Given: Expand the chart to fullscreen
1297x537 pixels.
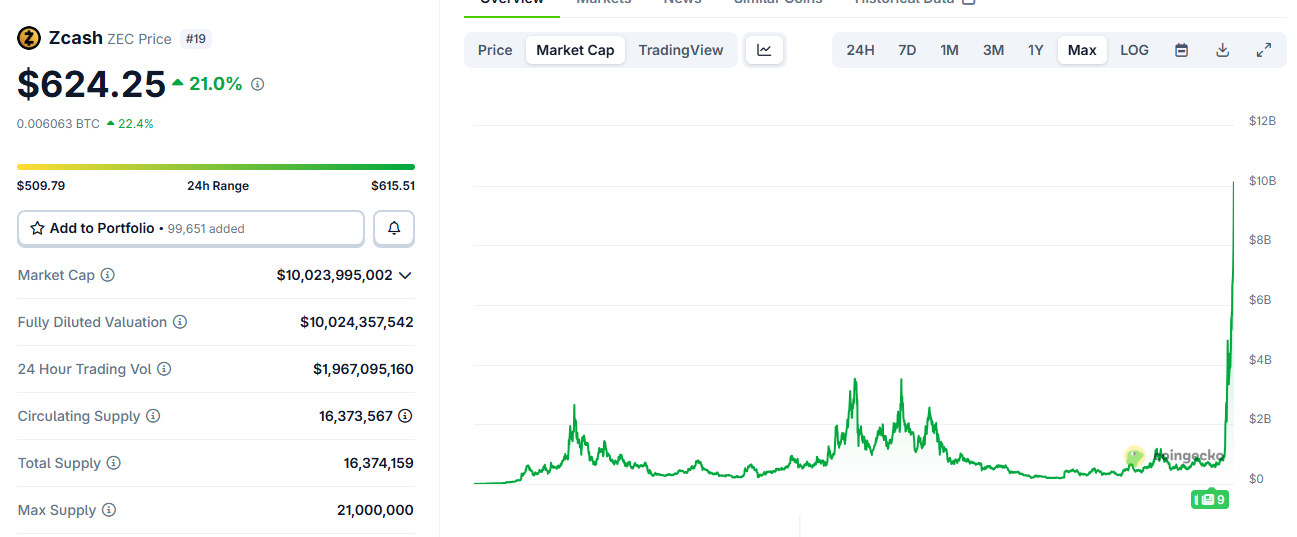Looking at the screenshot, I should (1264, 50).
